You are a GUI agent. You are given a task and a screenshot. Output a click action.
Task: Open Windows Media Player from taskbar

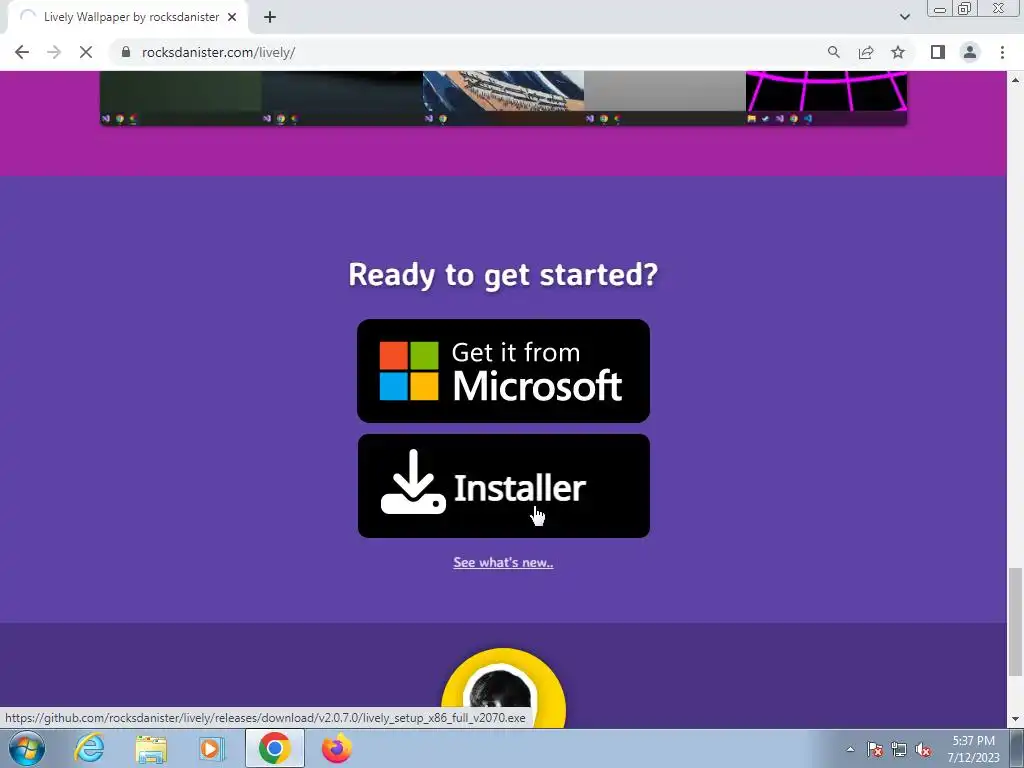(211, 748)
